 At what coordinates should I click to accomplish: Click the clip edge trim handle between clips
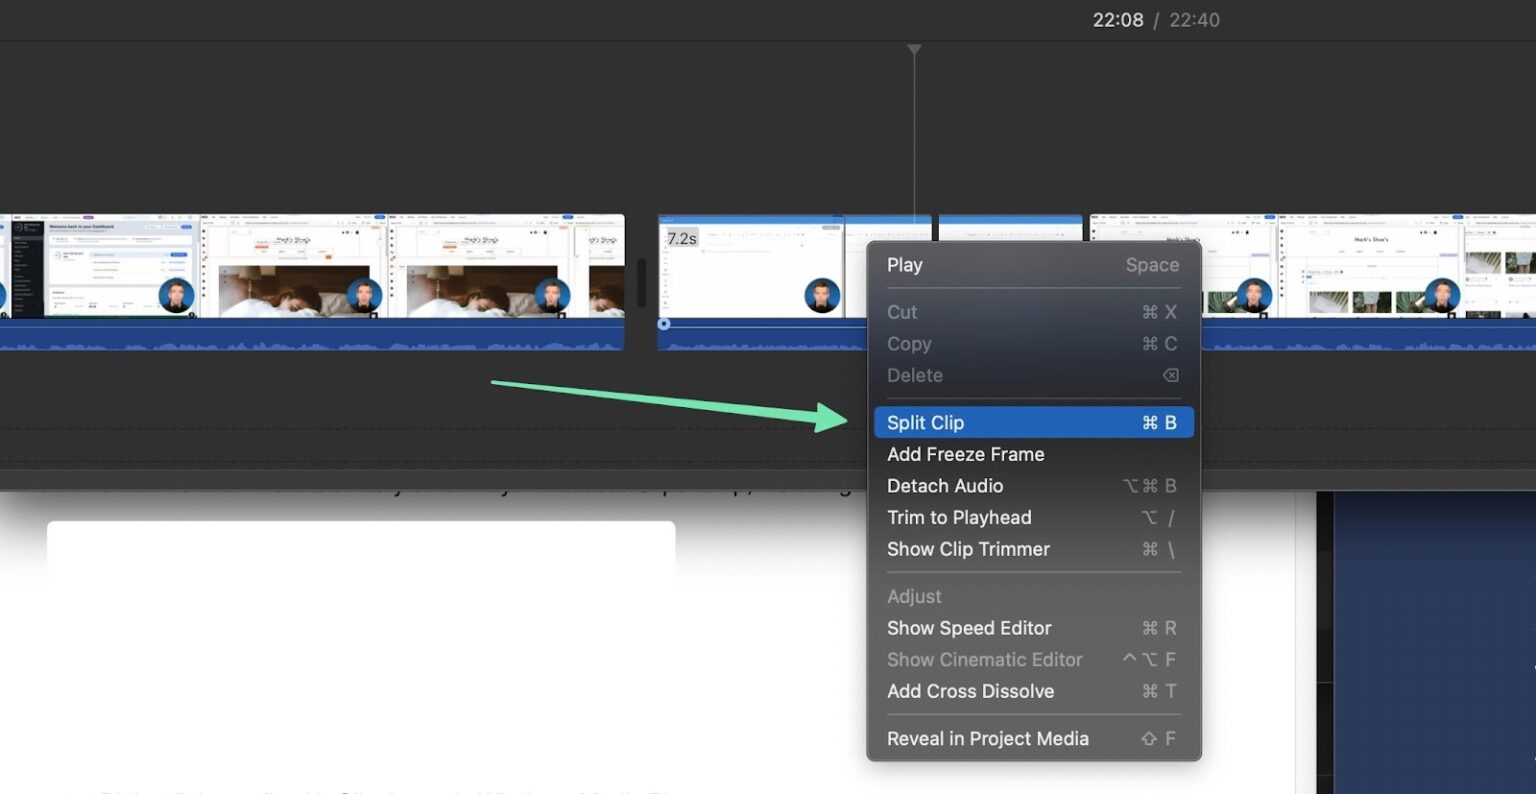(x=641, y=283)
